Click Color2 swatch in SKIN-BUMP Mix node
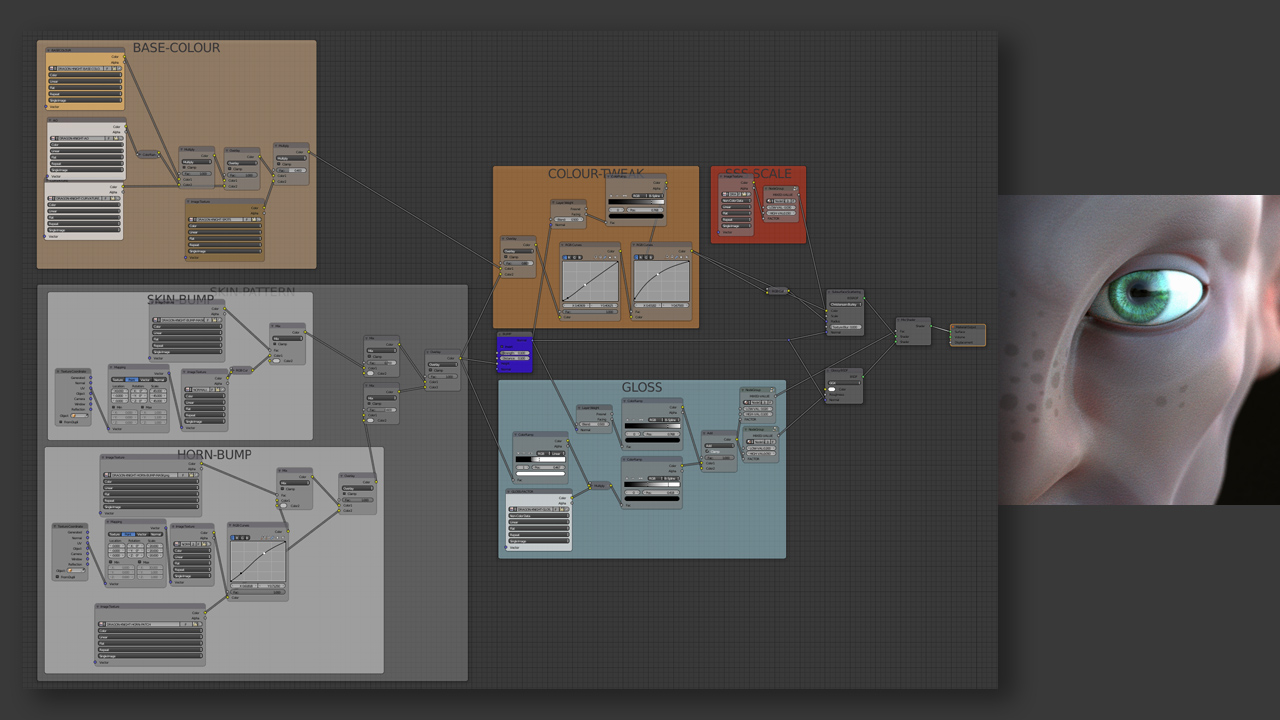Viewport: 1280px width, 720px height. point(276,361)
